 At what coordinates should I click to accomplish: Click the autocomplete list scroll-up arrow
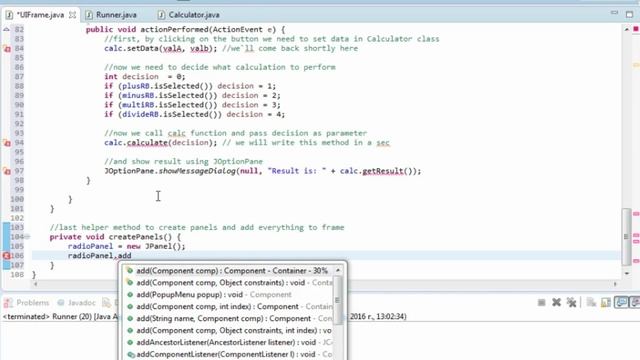tap(338, 270)
